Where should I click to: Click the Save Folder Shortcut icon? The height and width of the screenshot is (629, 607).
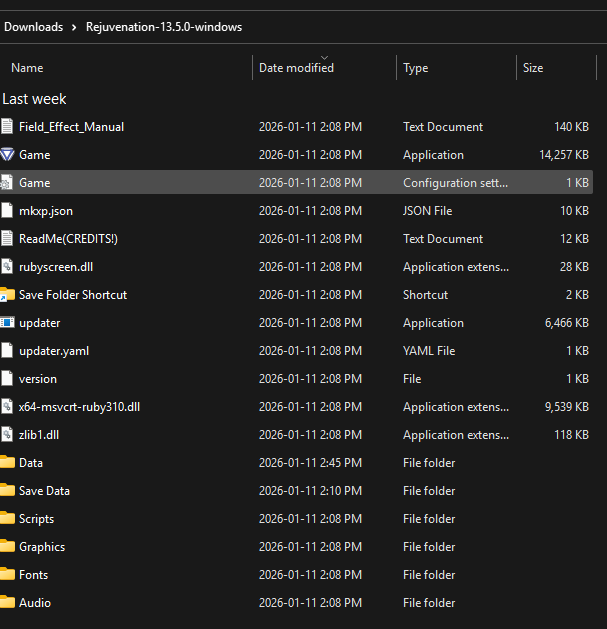(8, 295)
